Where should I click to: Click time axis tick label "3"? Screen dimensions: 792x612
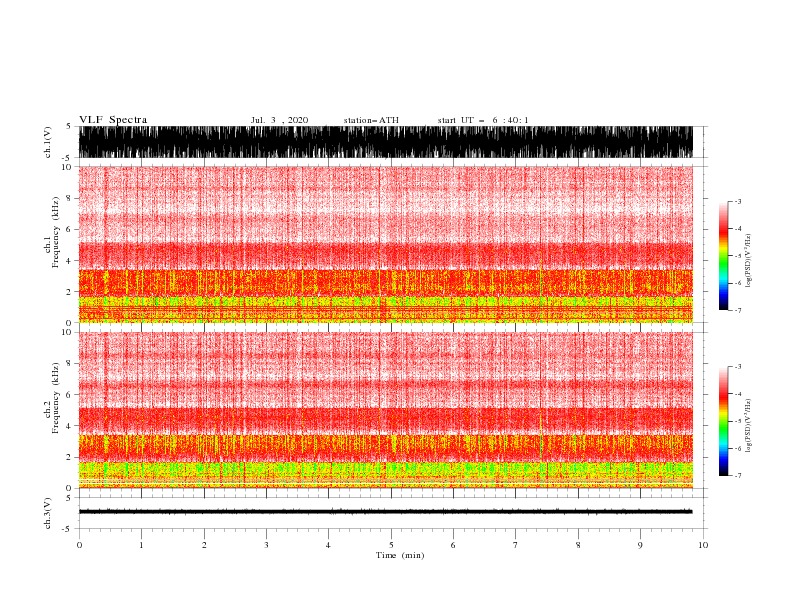click(x=266, y=545)
